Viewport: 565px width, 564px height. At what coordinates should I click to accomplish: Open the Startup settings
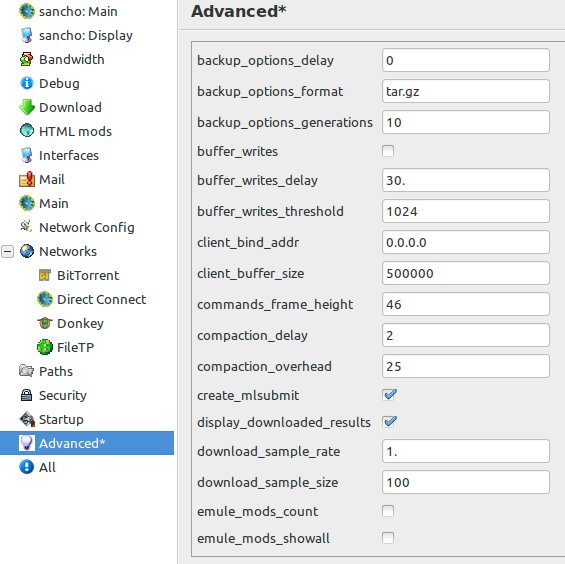(x=61, y=419)
